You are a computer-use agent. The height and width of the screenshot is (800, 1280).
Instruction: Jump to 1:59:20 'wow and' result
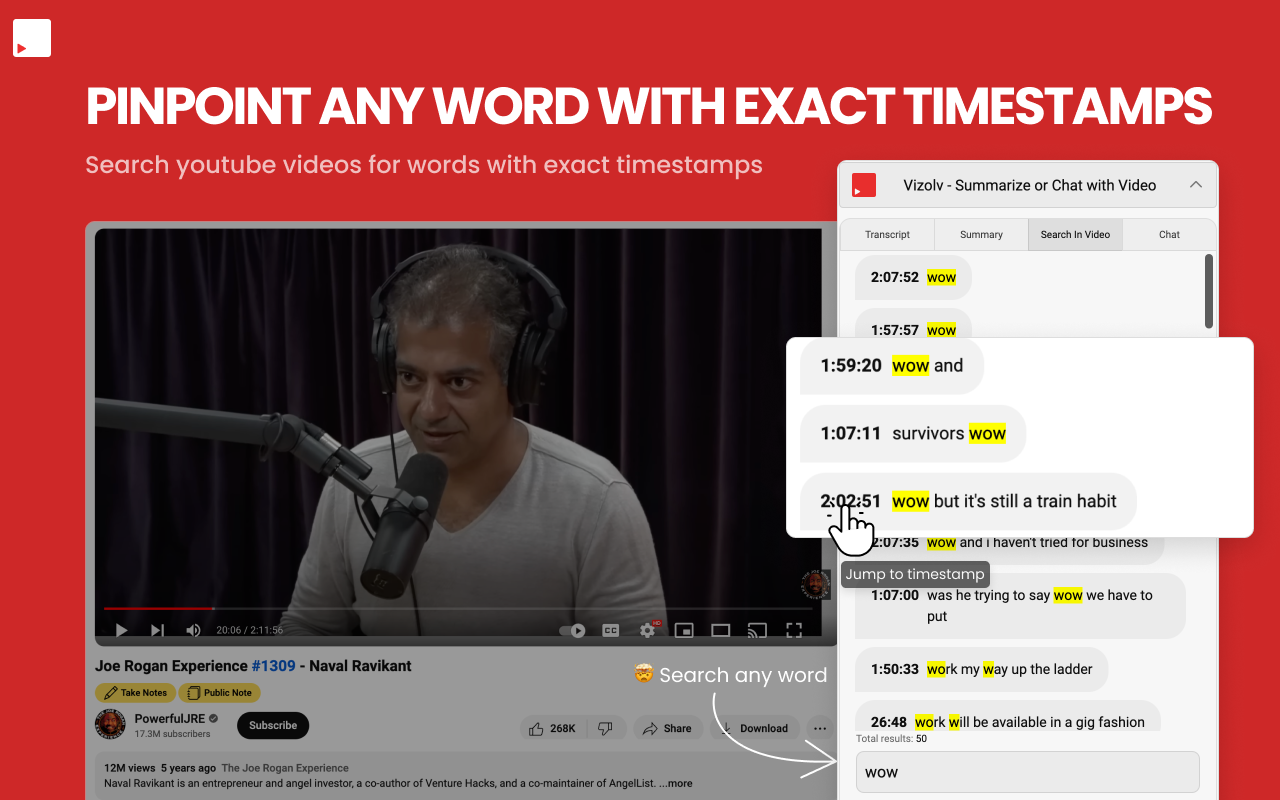[892, 366]
